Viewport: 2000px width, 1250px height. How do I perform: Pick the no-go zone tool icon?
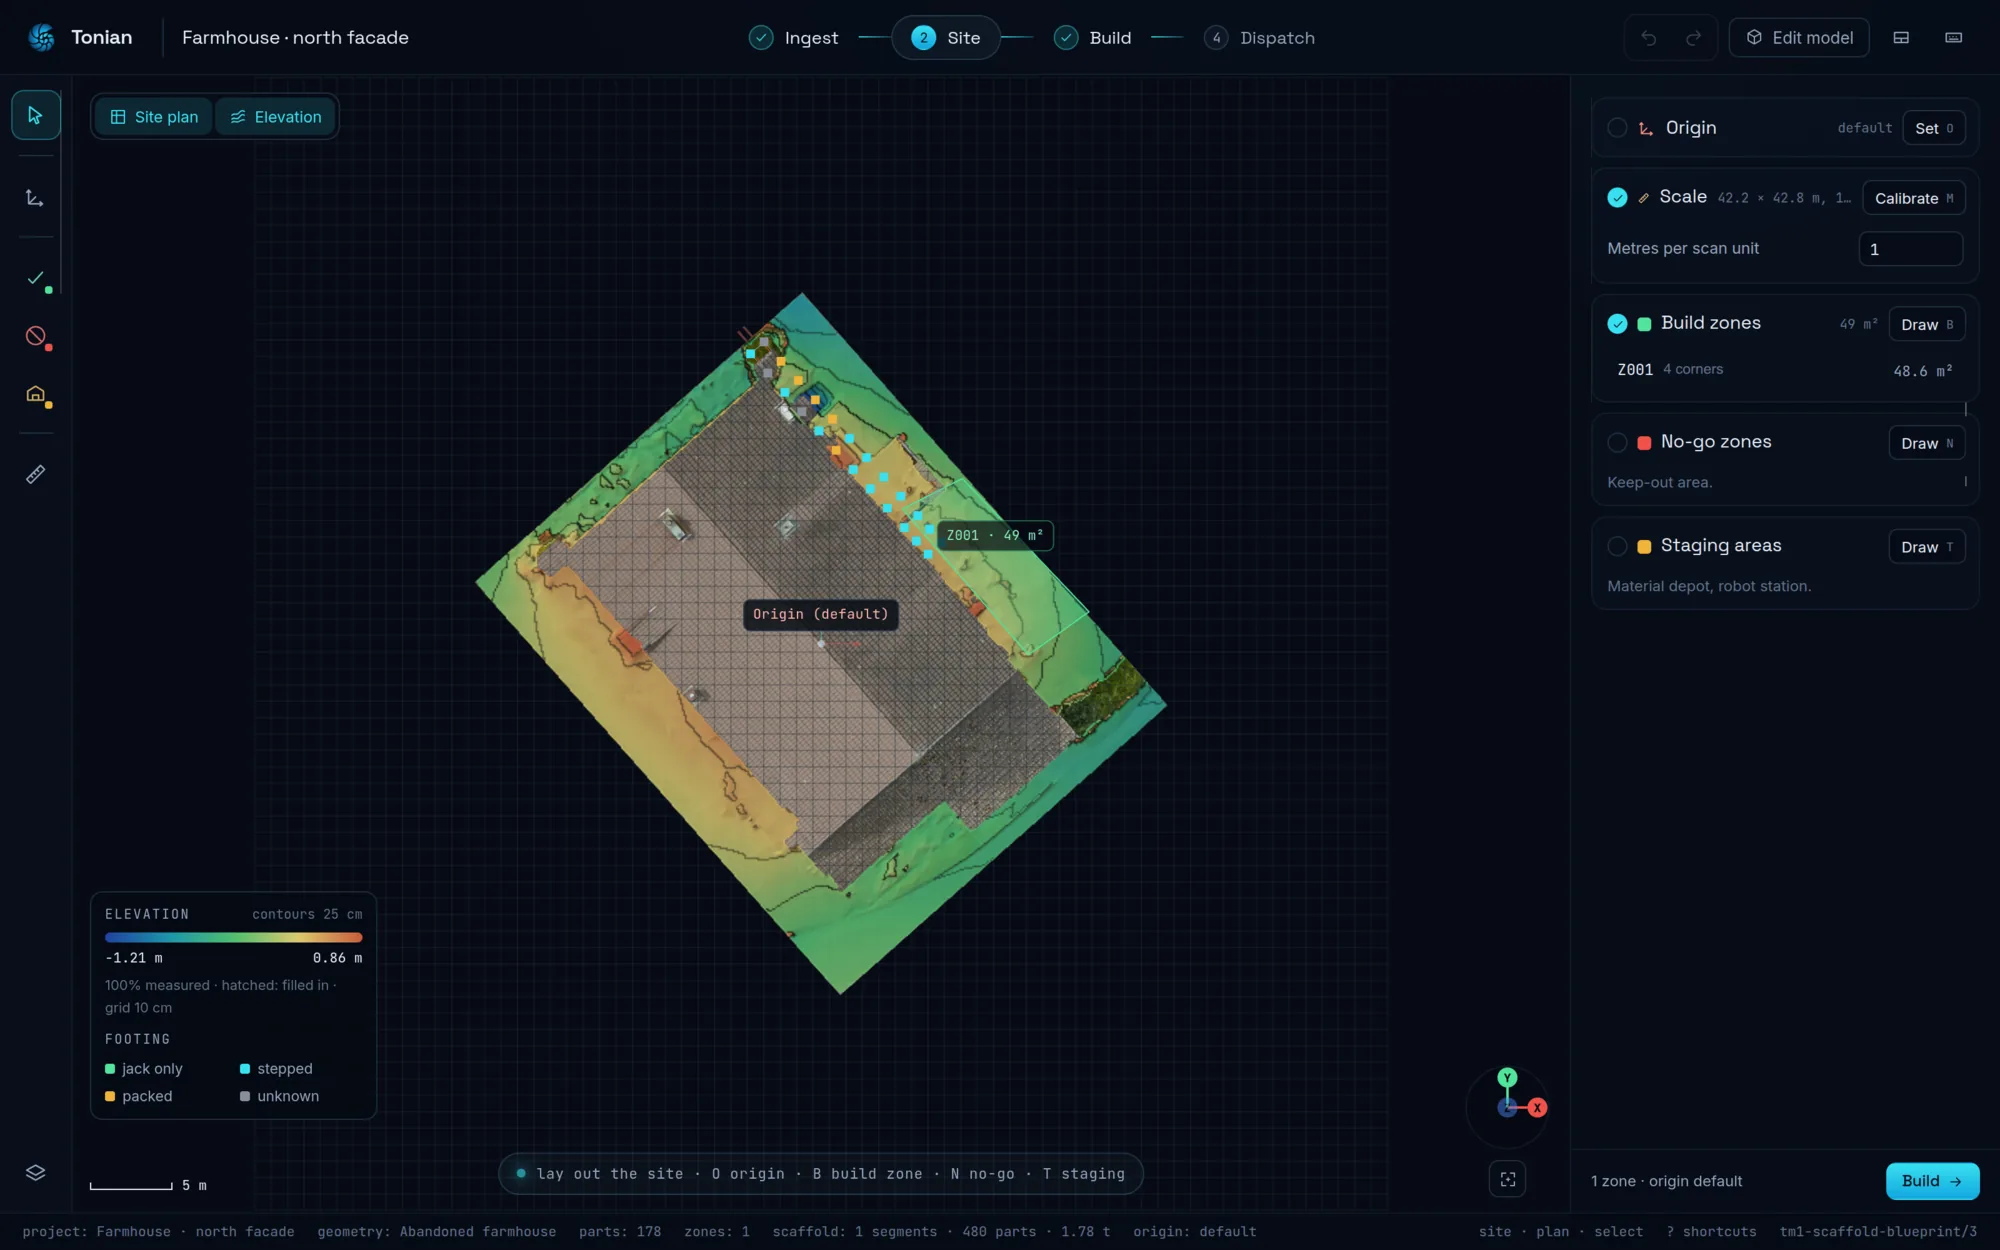click(36, 336)
